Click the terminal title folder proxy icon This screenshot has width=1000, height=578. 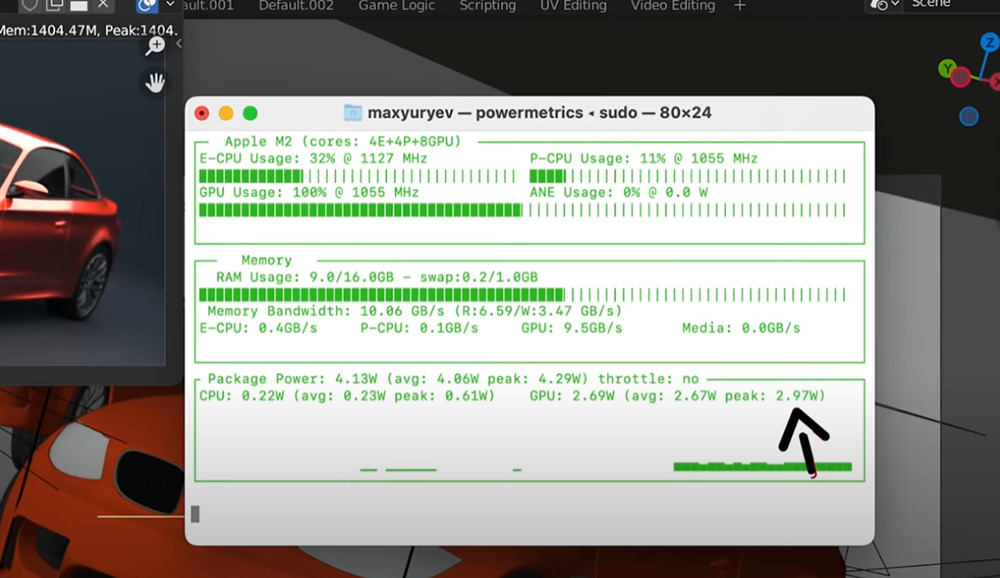[353, 113]
